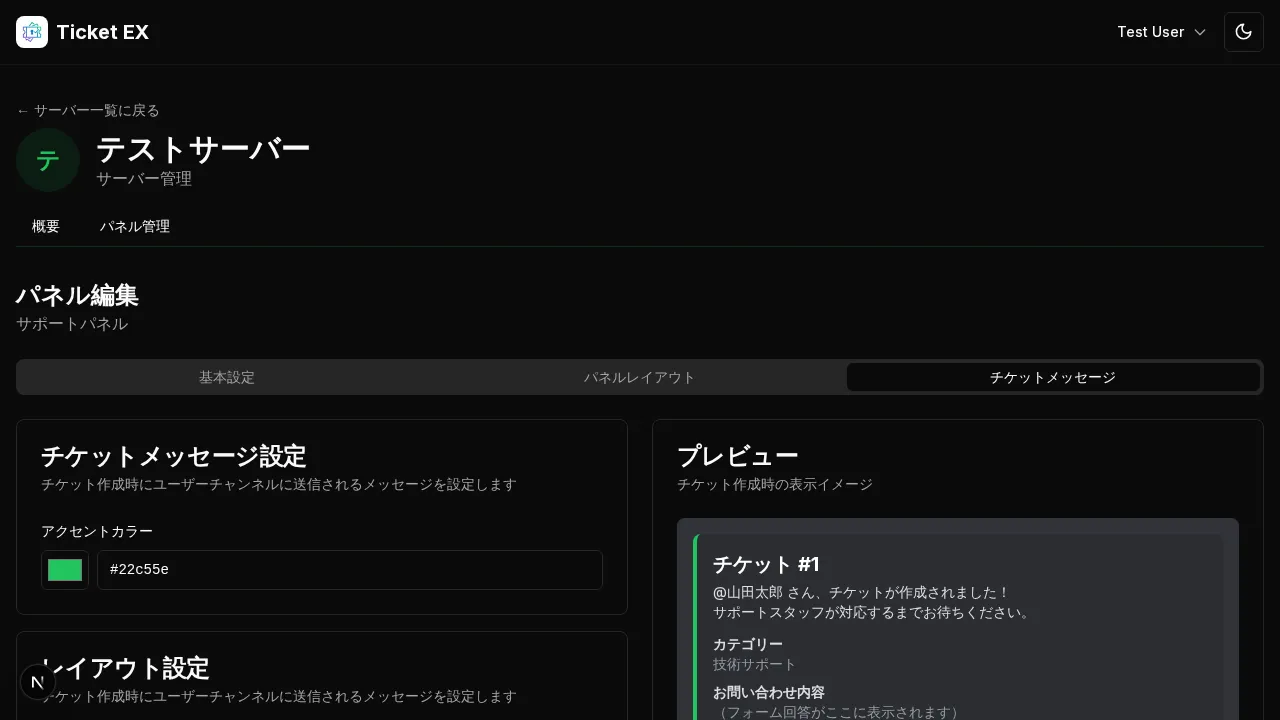Click the レイアウト設定 section heading
This screenshot has width=1280, height=720.
click(126, 668)
